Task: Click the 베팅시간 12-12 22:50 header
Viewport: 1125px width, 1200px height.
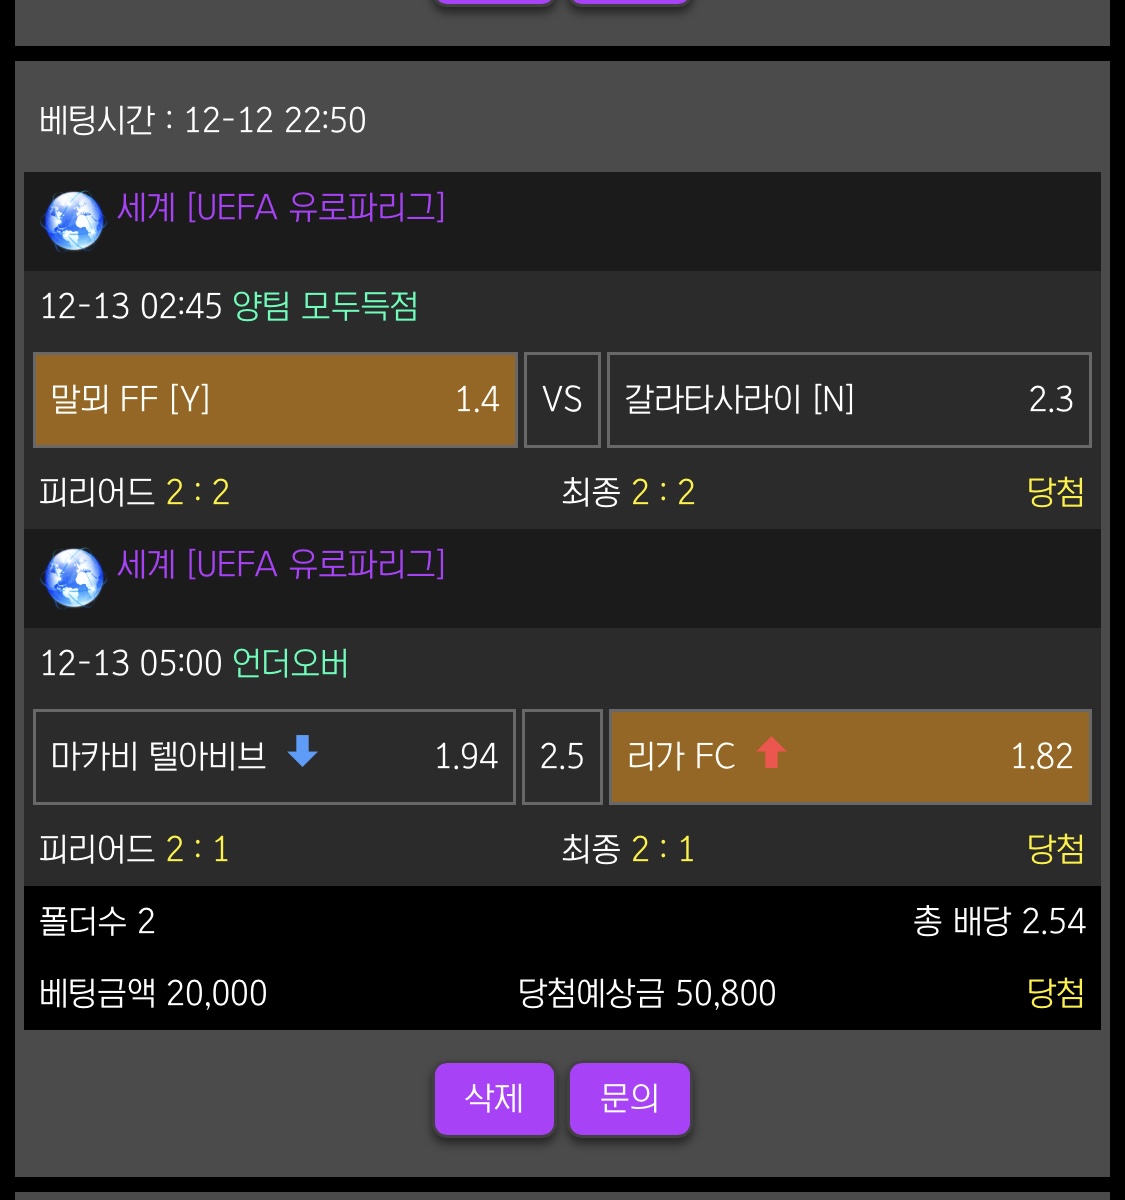Action: coord(203,120)
